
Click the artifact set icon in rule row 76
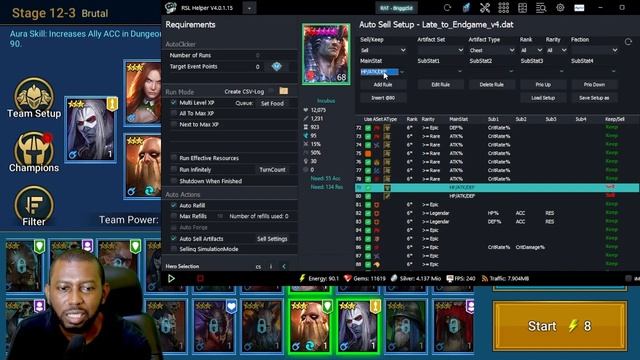tap(377, 162)
